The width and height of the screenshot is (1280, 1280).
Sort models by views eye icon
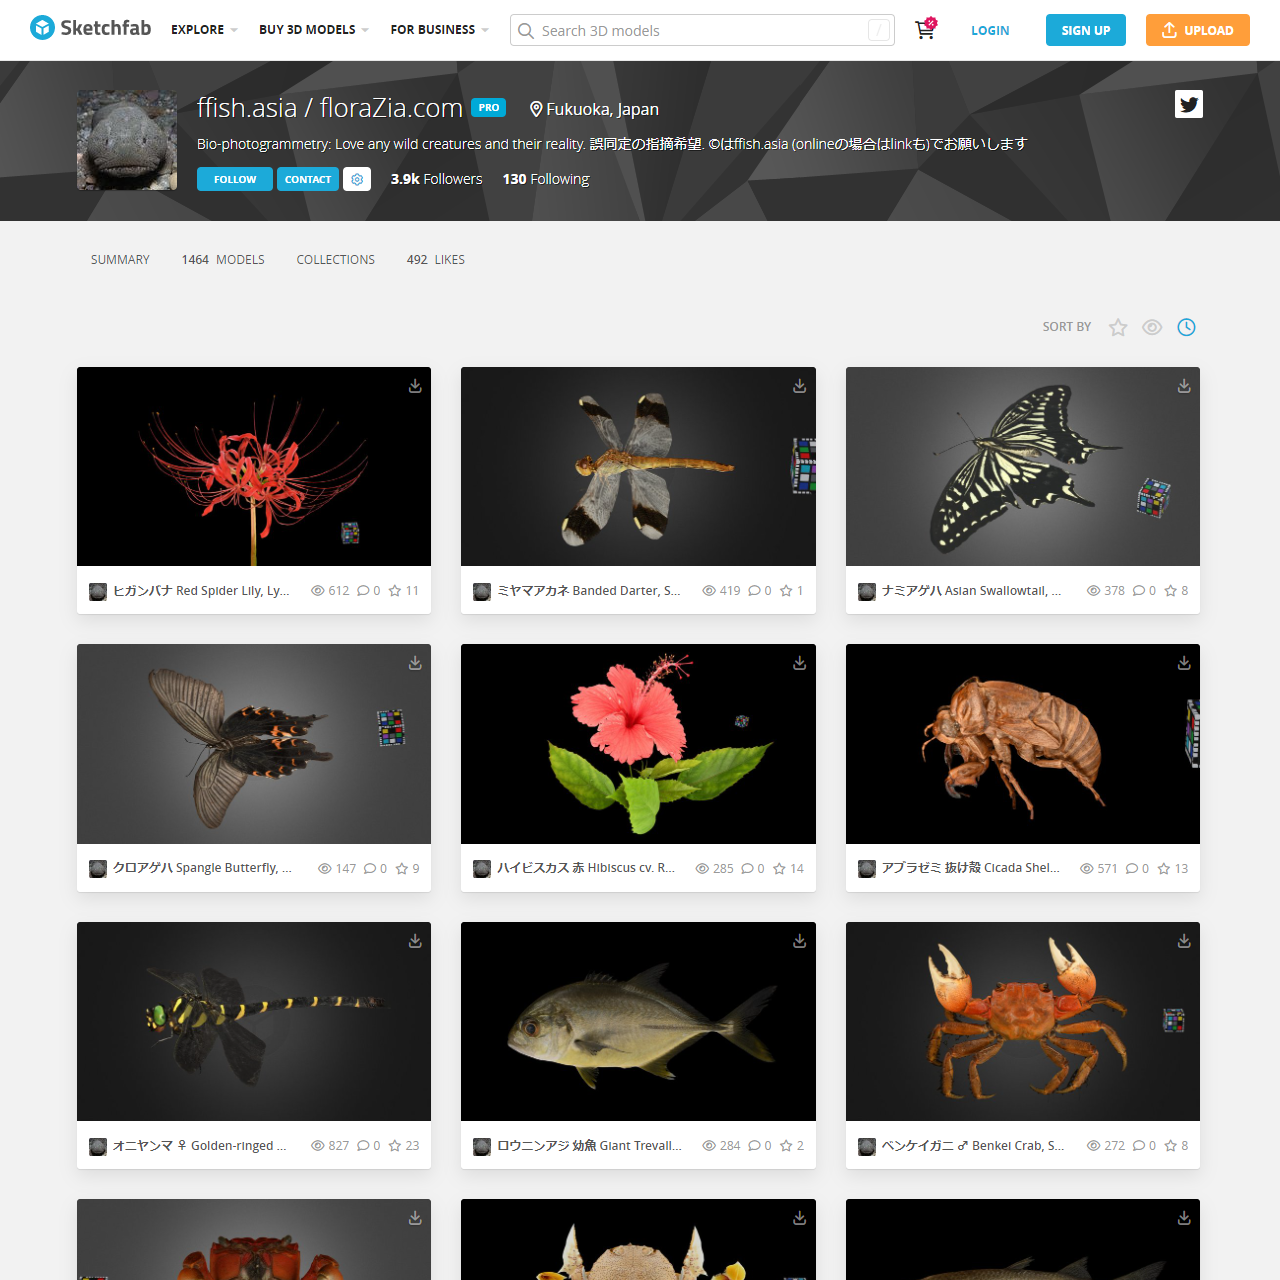click(x=1152, y=327)
